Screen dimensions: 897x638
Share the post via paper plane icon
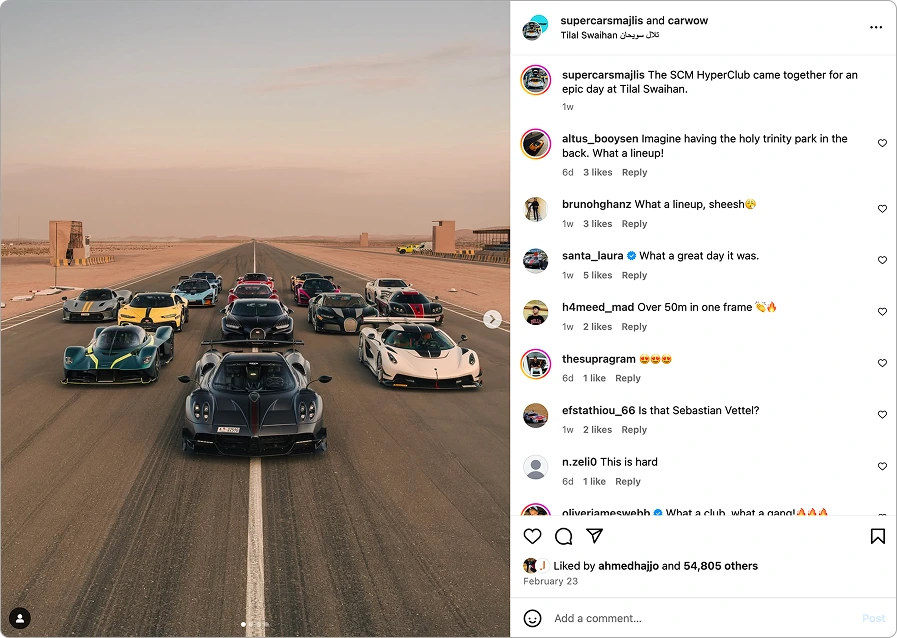coord(595,536)
